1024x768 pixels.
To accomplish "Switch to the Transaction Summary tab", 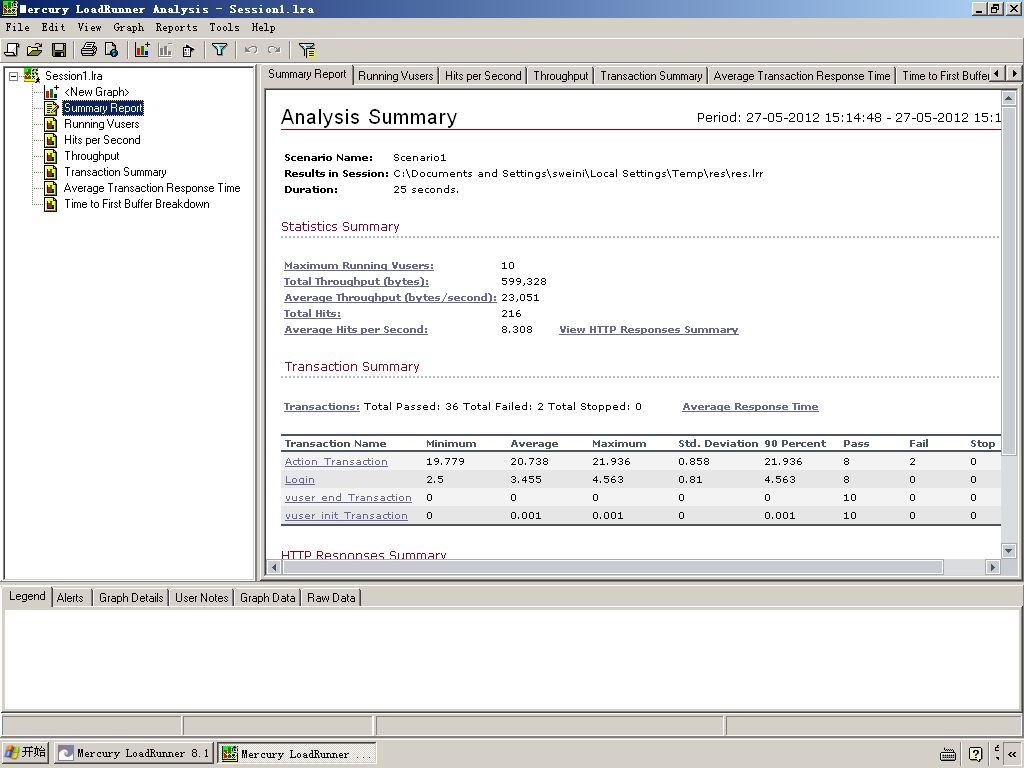I will pos(652,76).
